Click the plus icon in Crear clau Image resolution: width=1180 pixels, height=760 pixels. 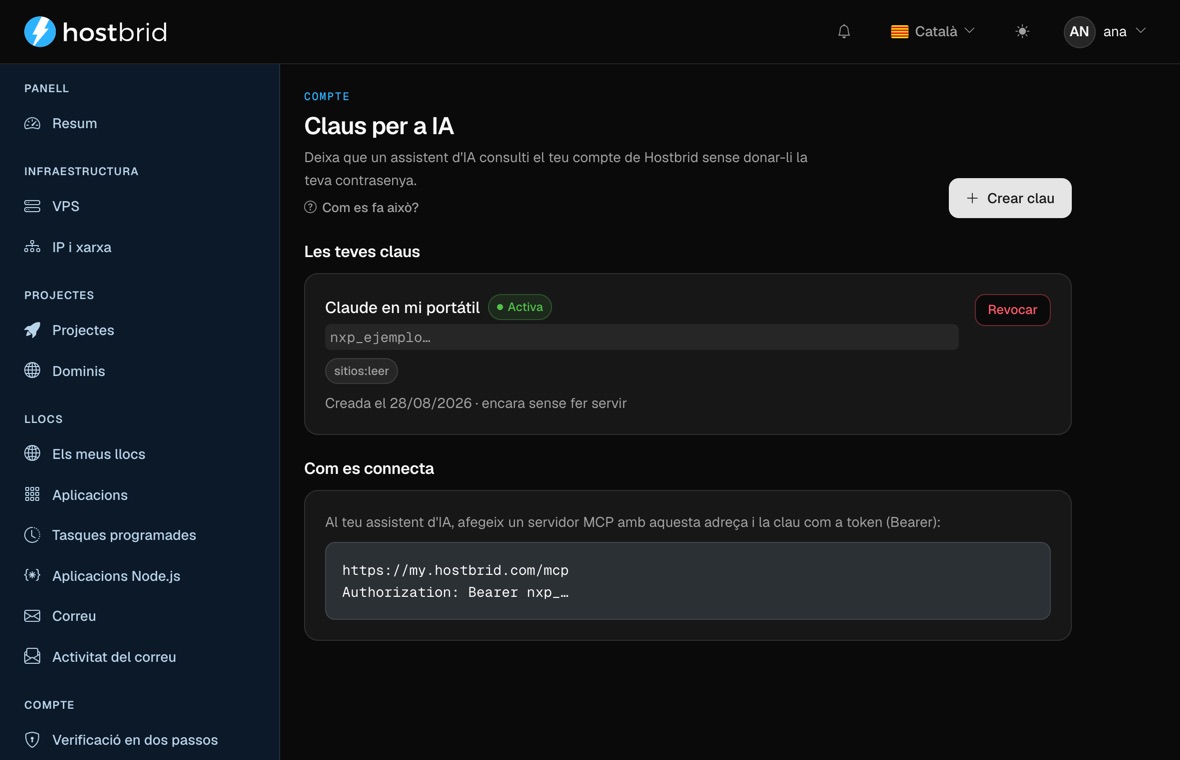coord(972,198)
